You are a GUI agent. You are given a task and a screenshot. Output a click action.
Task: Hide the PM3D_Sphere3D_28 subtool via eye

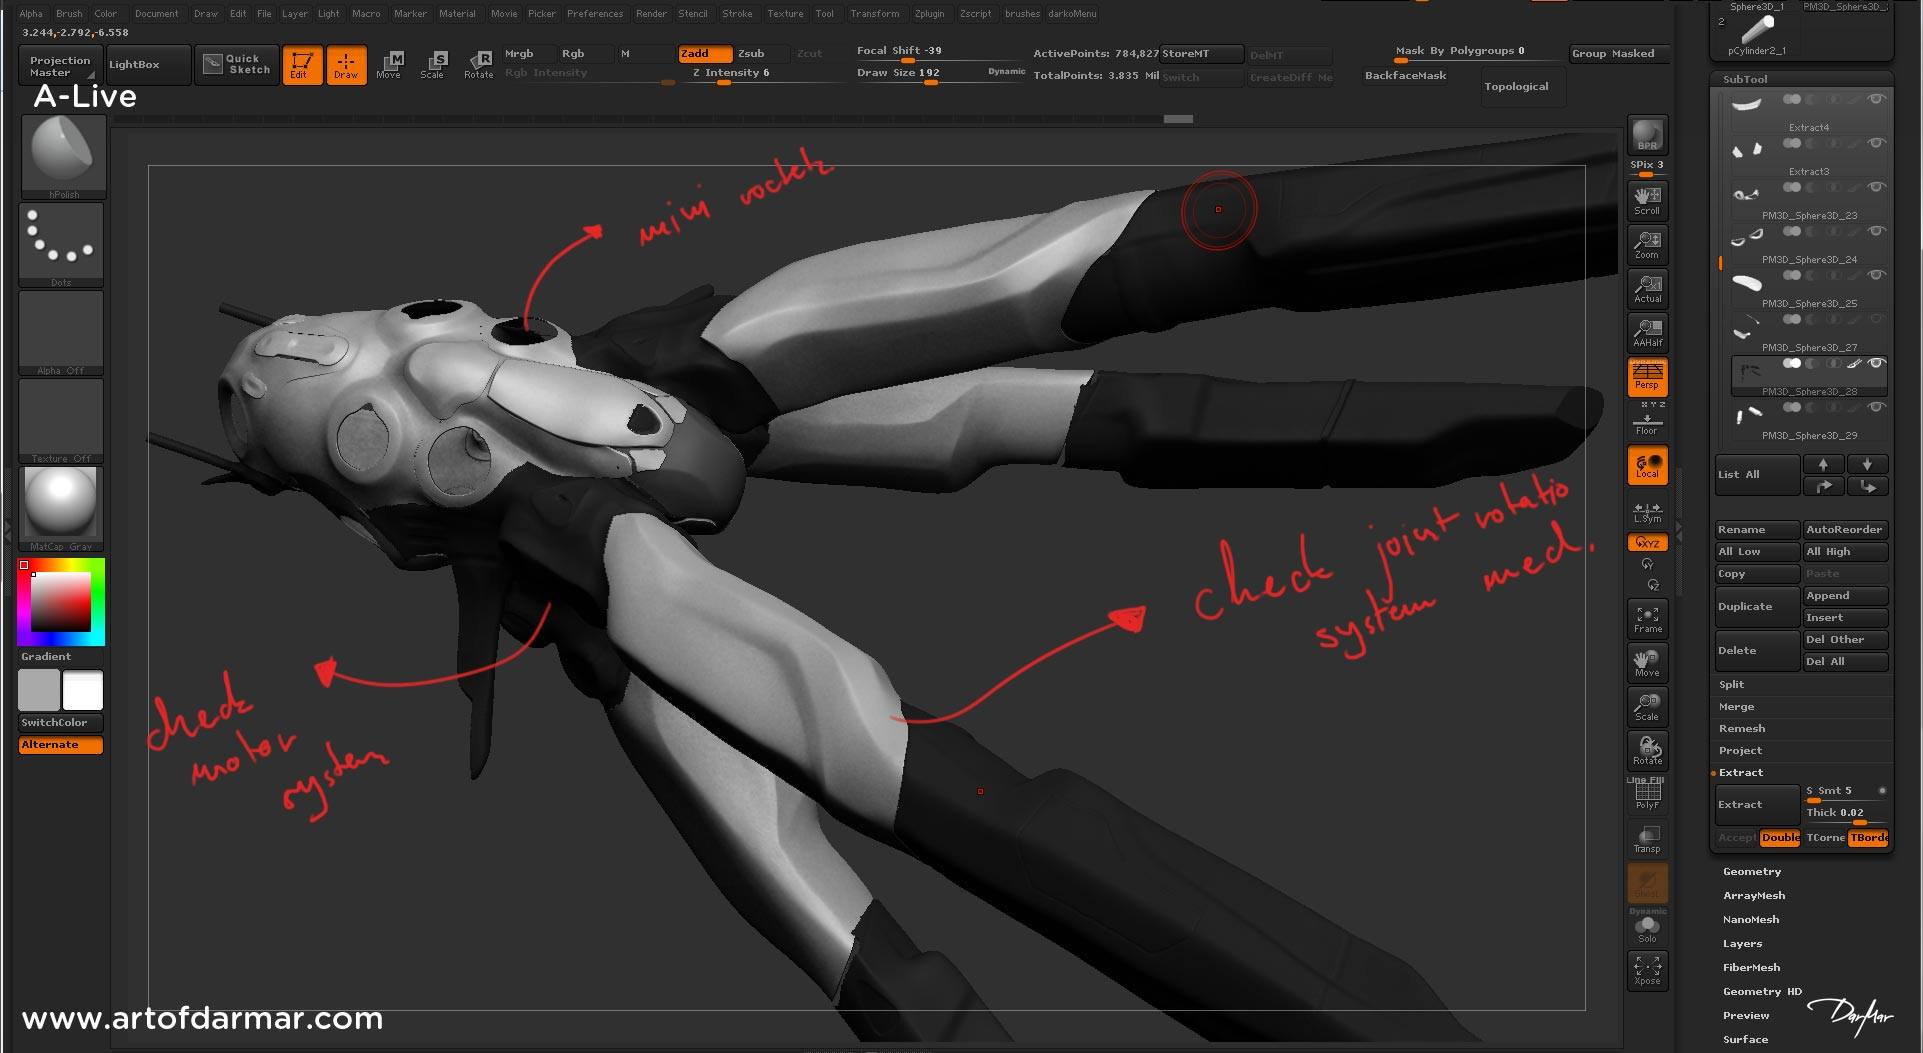[1877, 364]
